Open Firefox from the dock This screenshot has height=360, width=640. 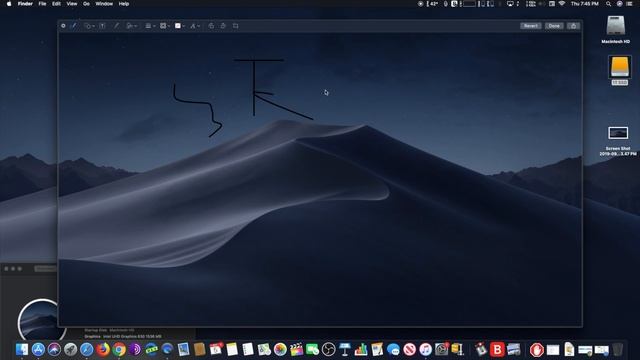coord(103,349)
